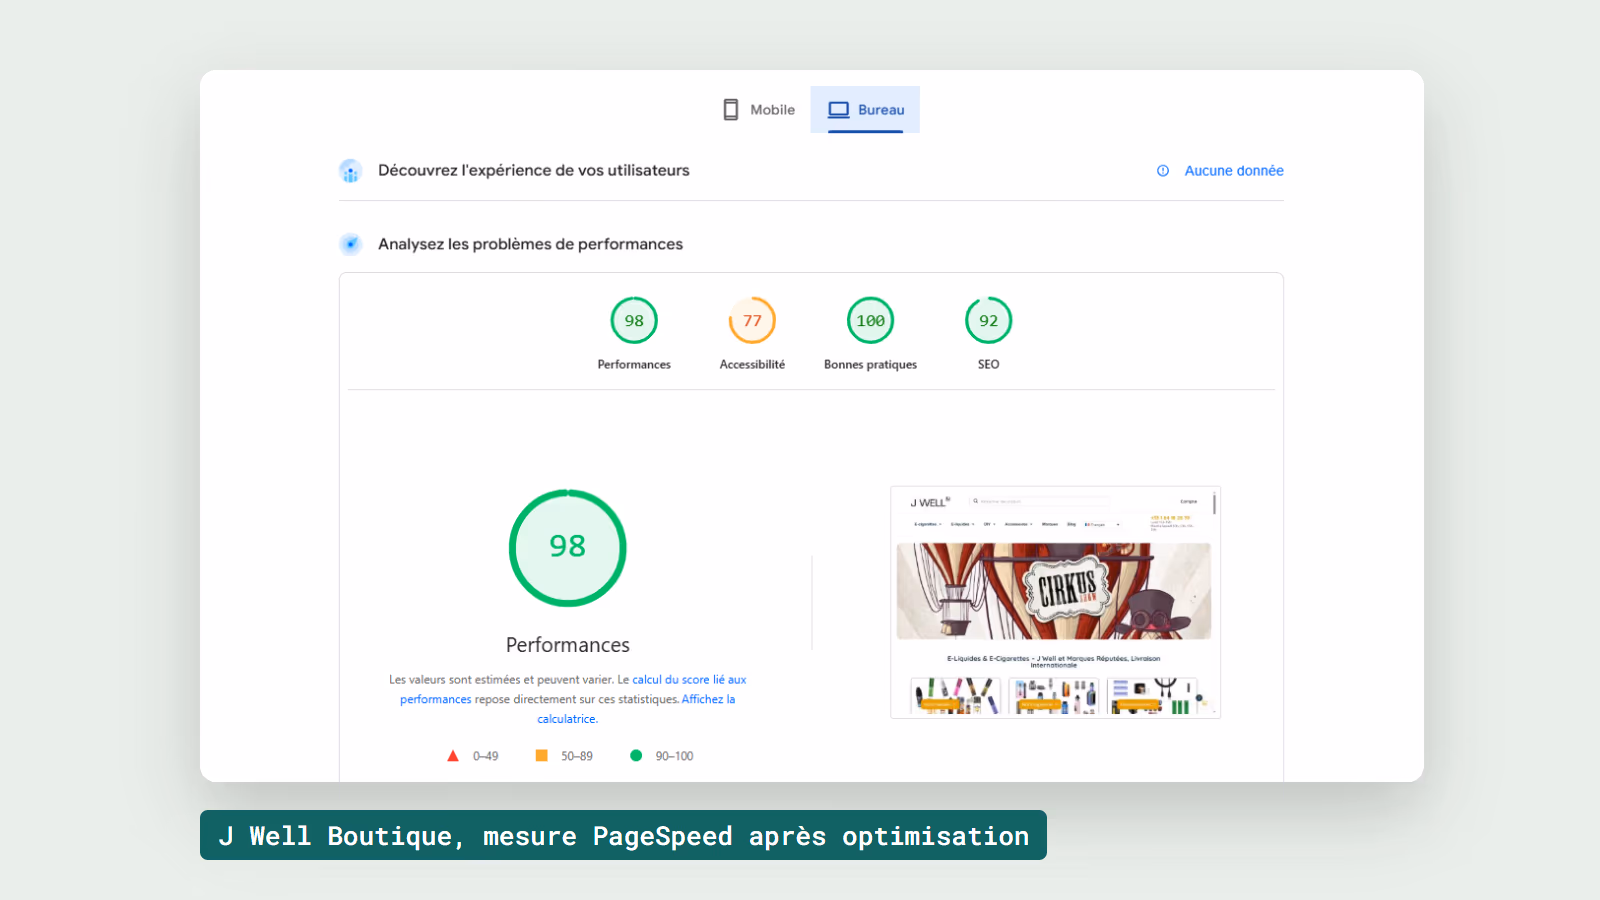Open the Aucune donnée link
The image size is (1600, 900).
pos(1234,171)
